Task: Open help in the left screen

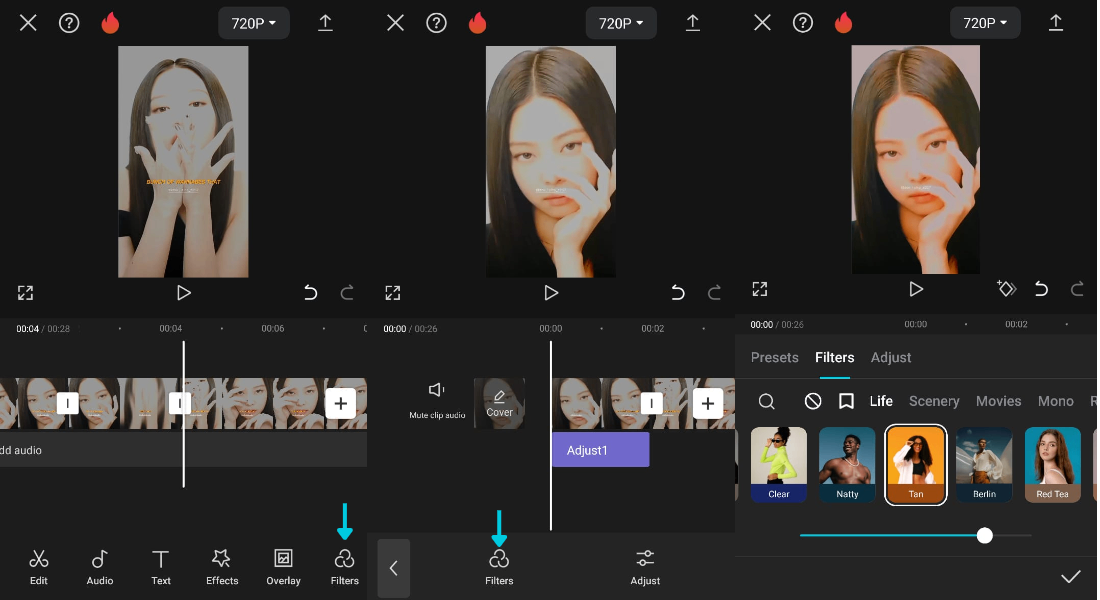Action: coord(69,23)
